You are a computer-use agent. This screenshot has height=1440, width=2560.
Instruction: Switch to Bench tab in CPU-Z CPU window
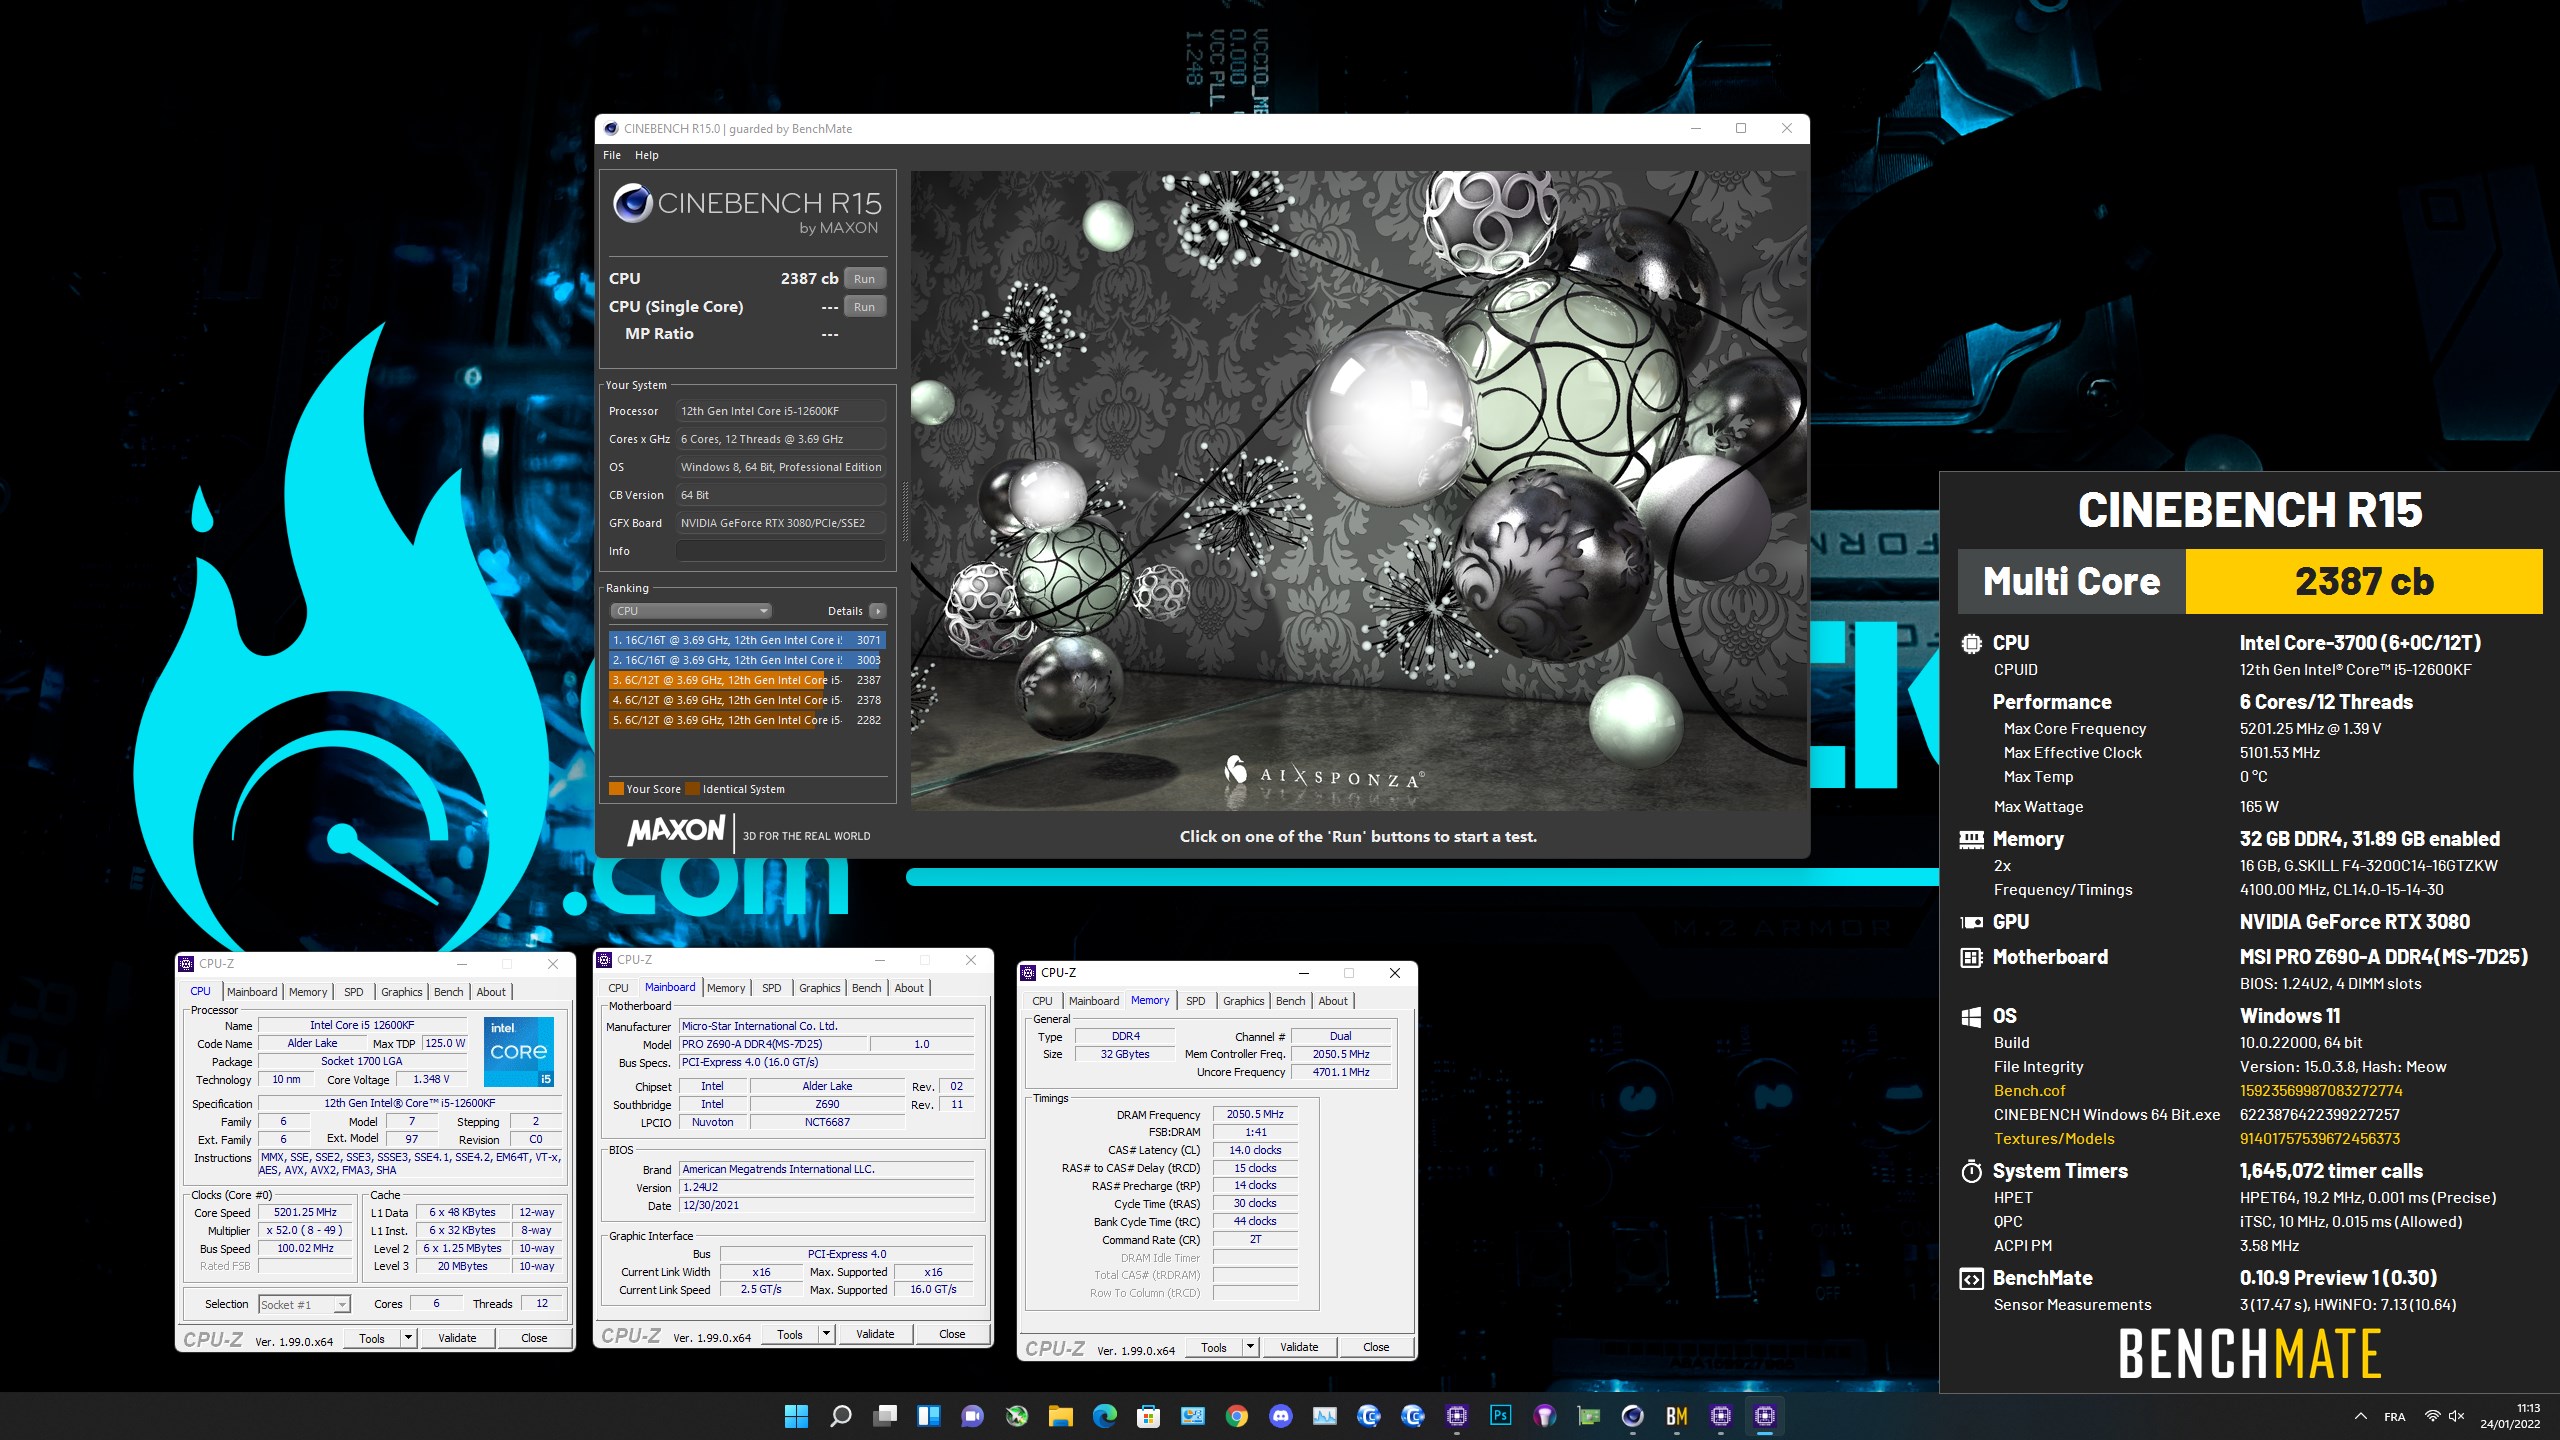(x=449, y=992)
